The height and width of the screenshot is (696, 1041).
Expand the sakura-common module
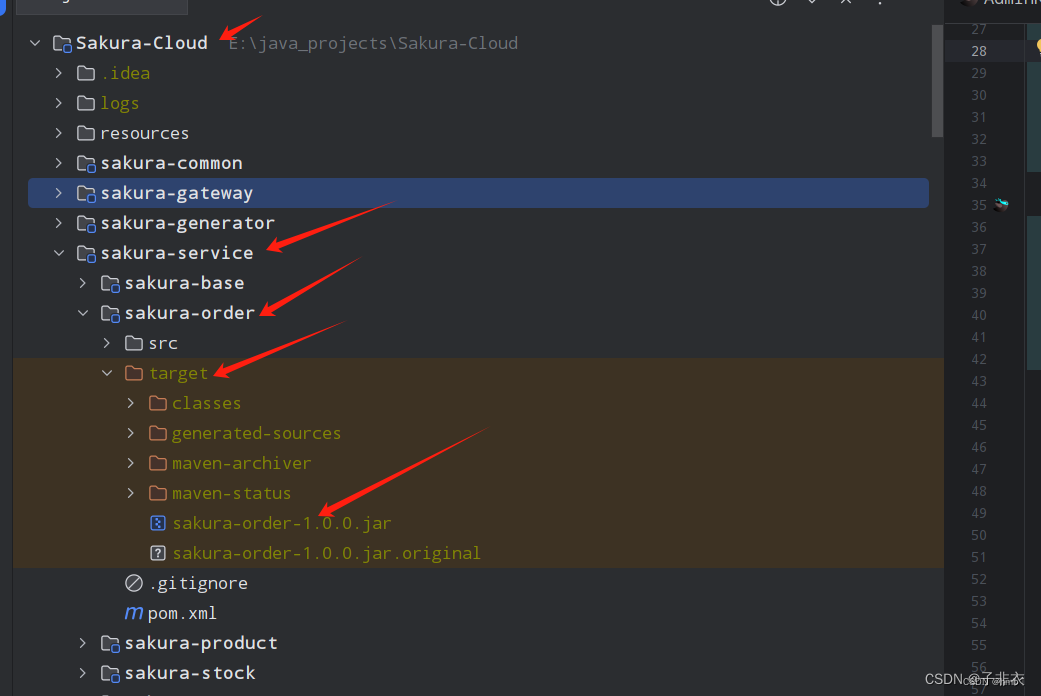[59, 163]
